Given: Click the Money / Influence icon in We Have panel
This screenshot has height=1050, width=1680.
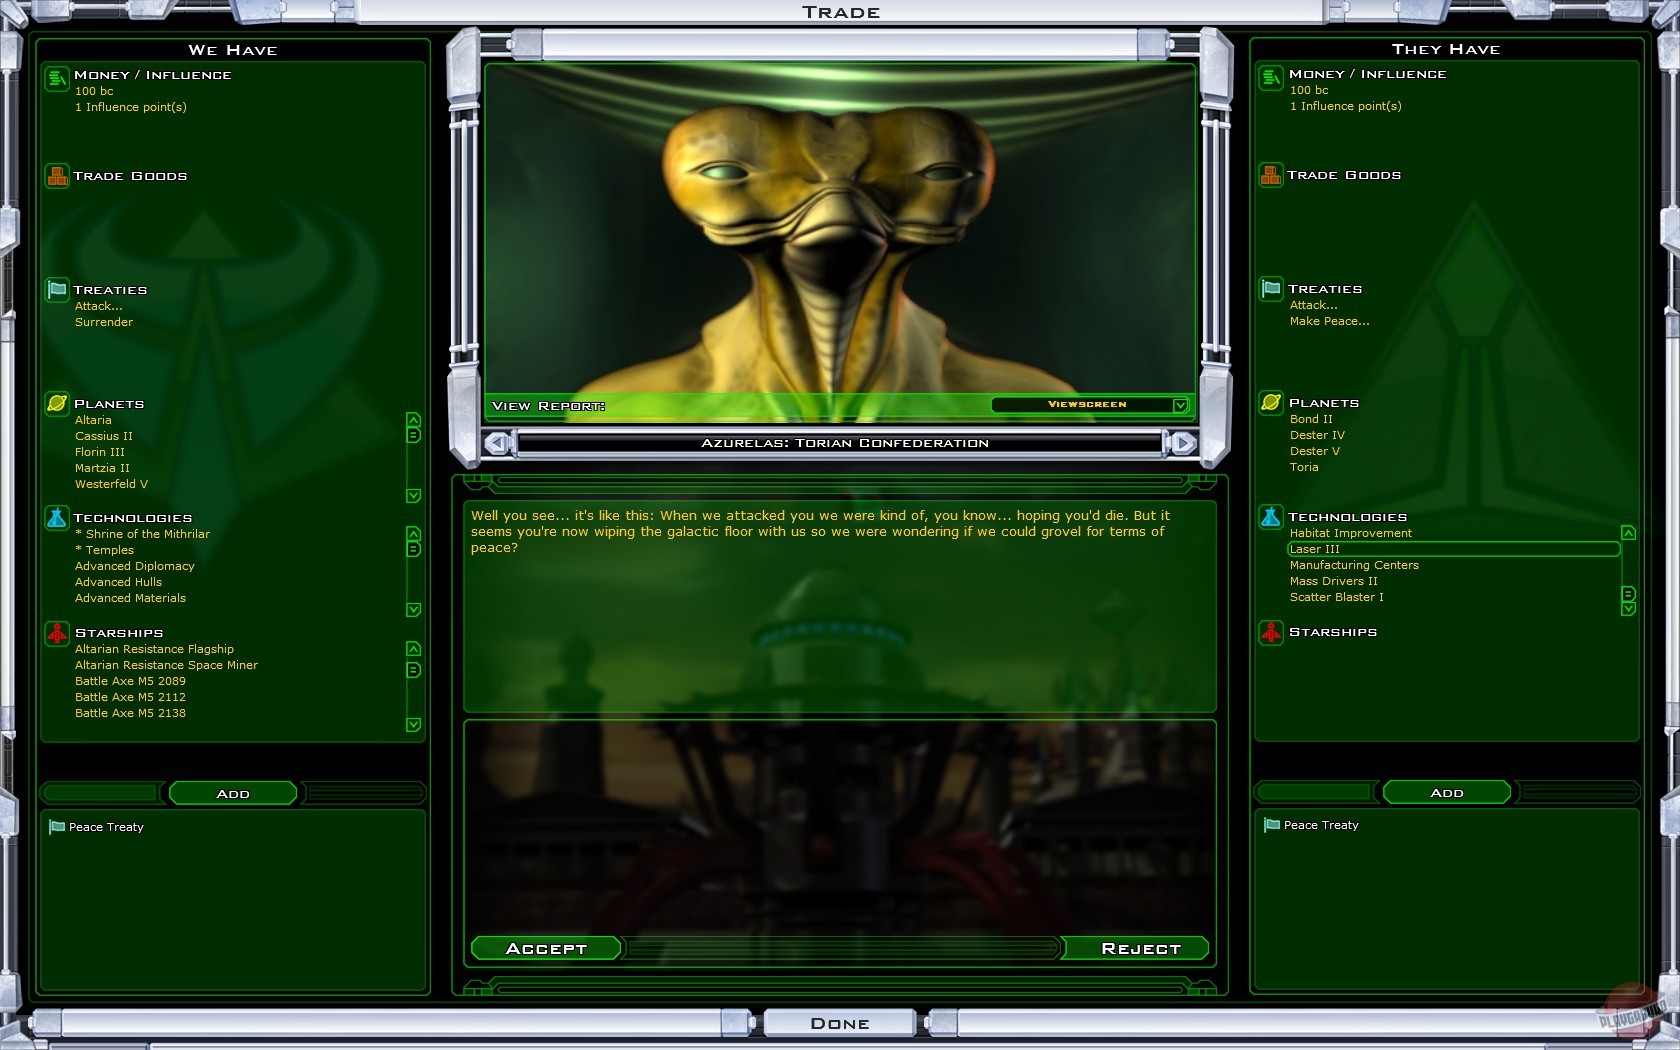Looking at the screenshot, I should (57, 78).
